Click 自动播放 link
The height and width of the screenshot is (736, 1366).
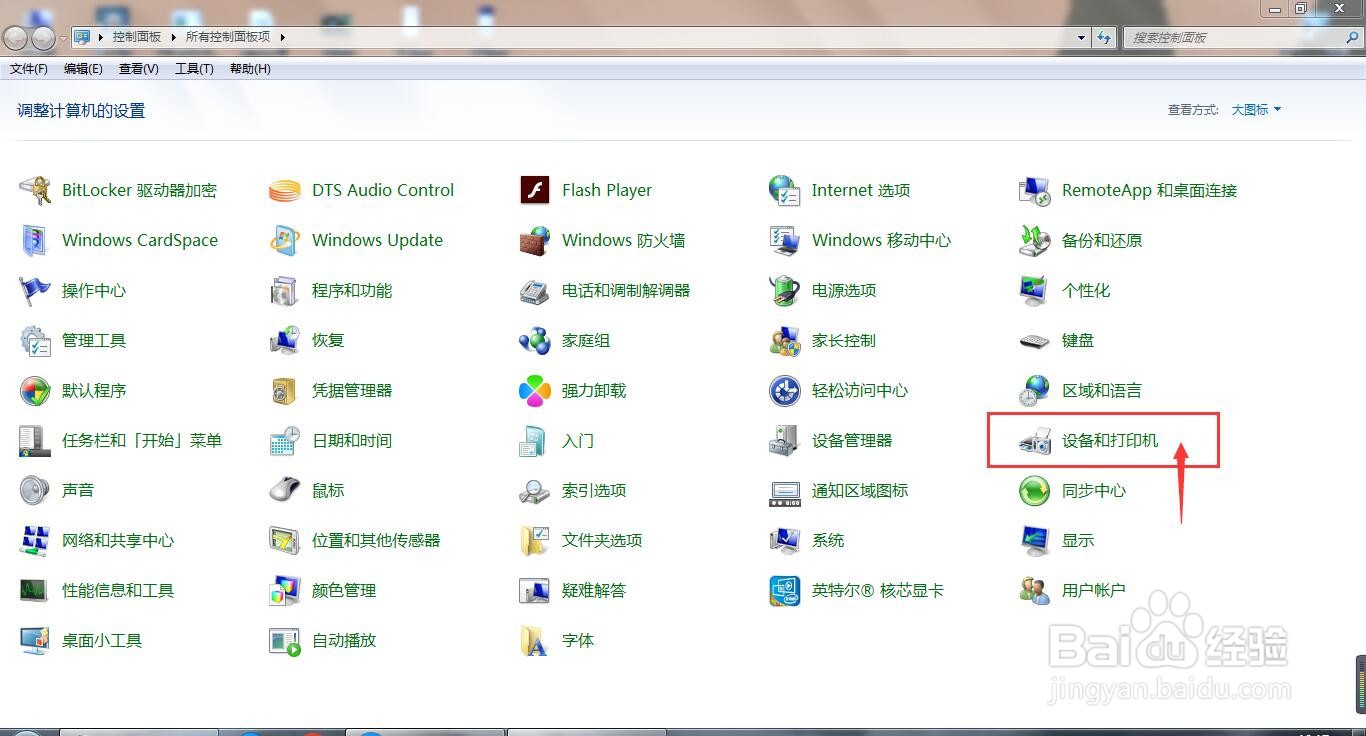point(344,640)
